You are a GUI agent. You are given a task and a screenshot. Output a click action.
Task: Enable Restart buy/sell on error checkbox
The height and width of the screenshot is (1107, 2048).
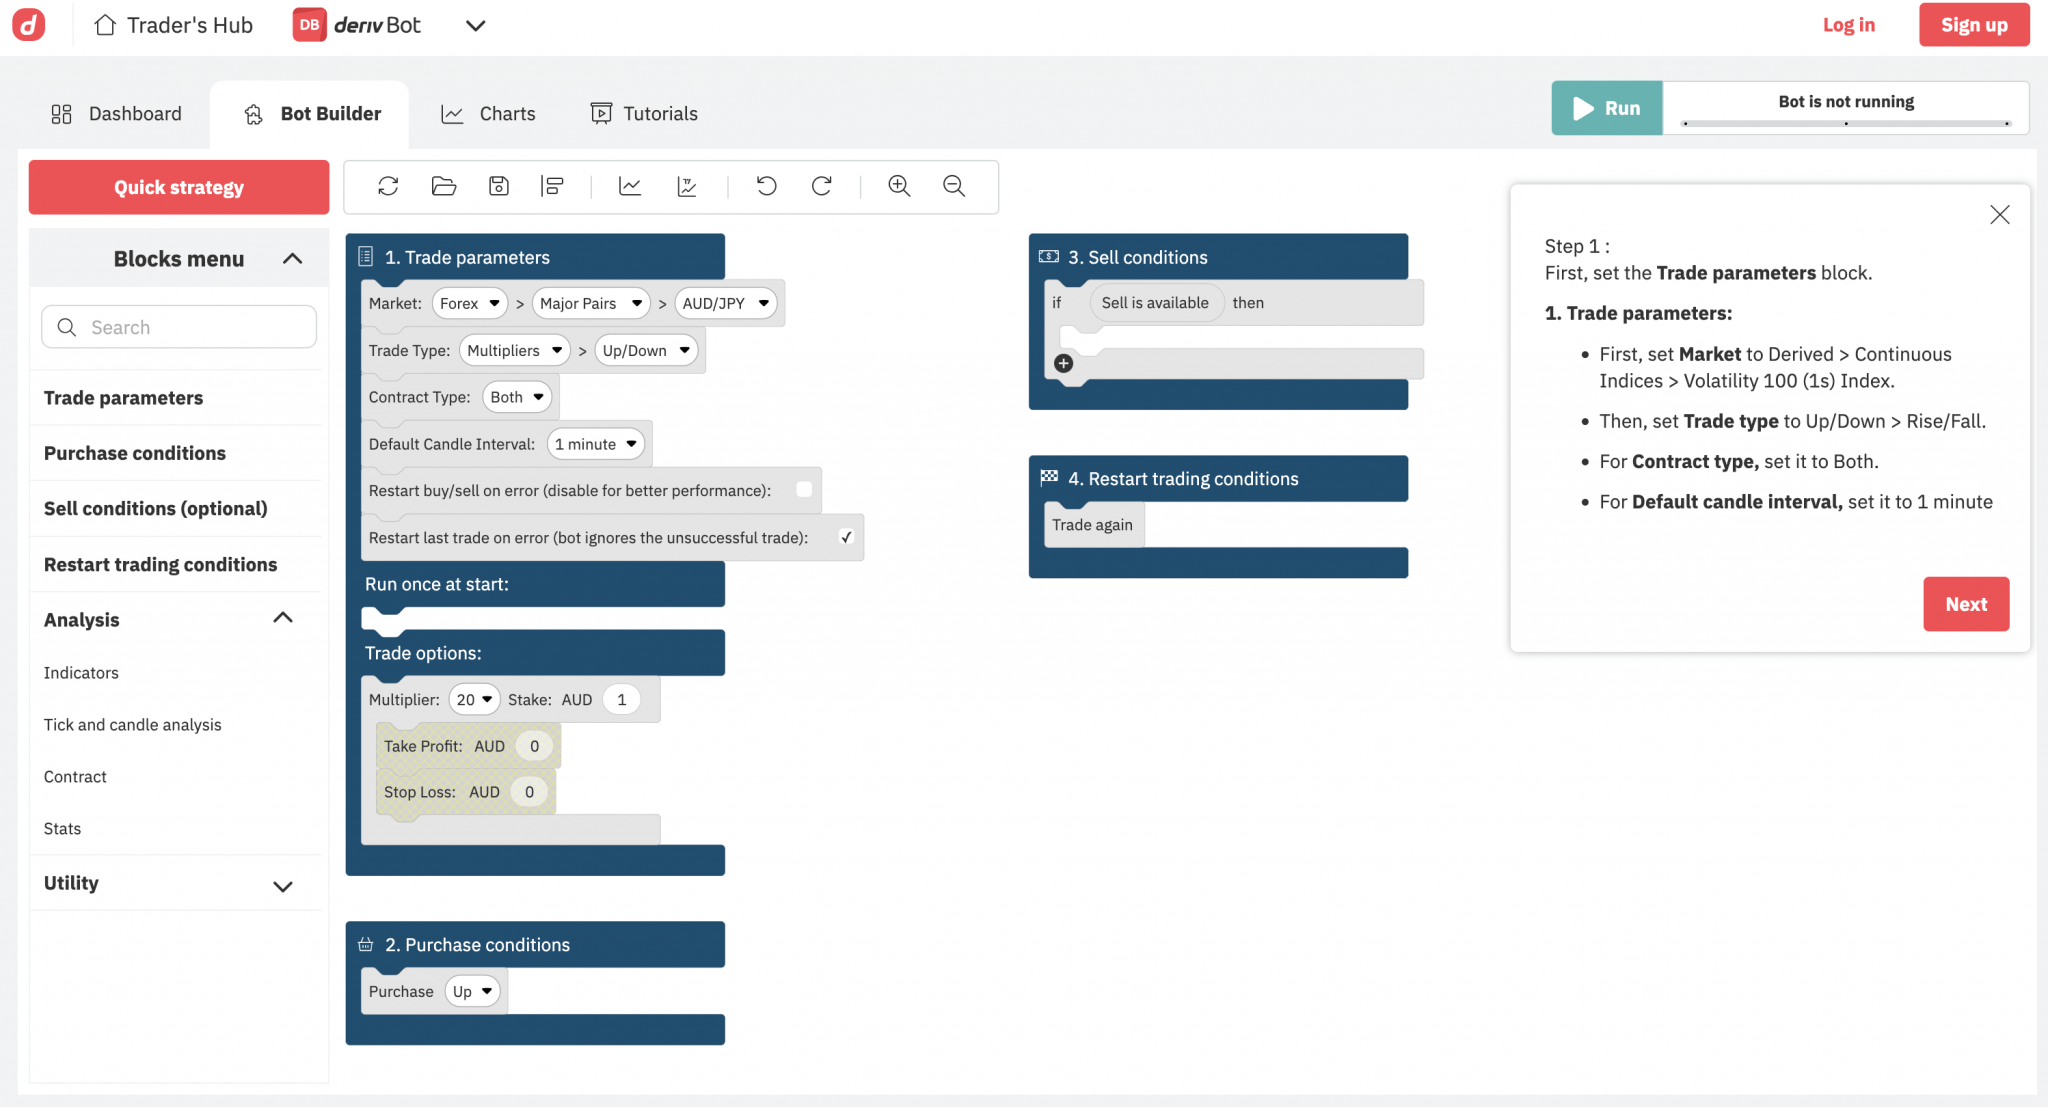tap(804, 490)
